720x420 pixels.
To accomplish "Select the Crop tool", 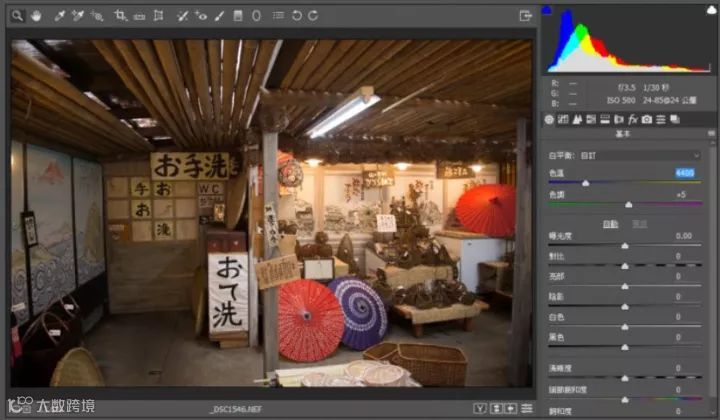I will (x=120, y=16).
